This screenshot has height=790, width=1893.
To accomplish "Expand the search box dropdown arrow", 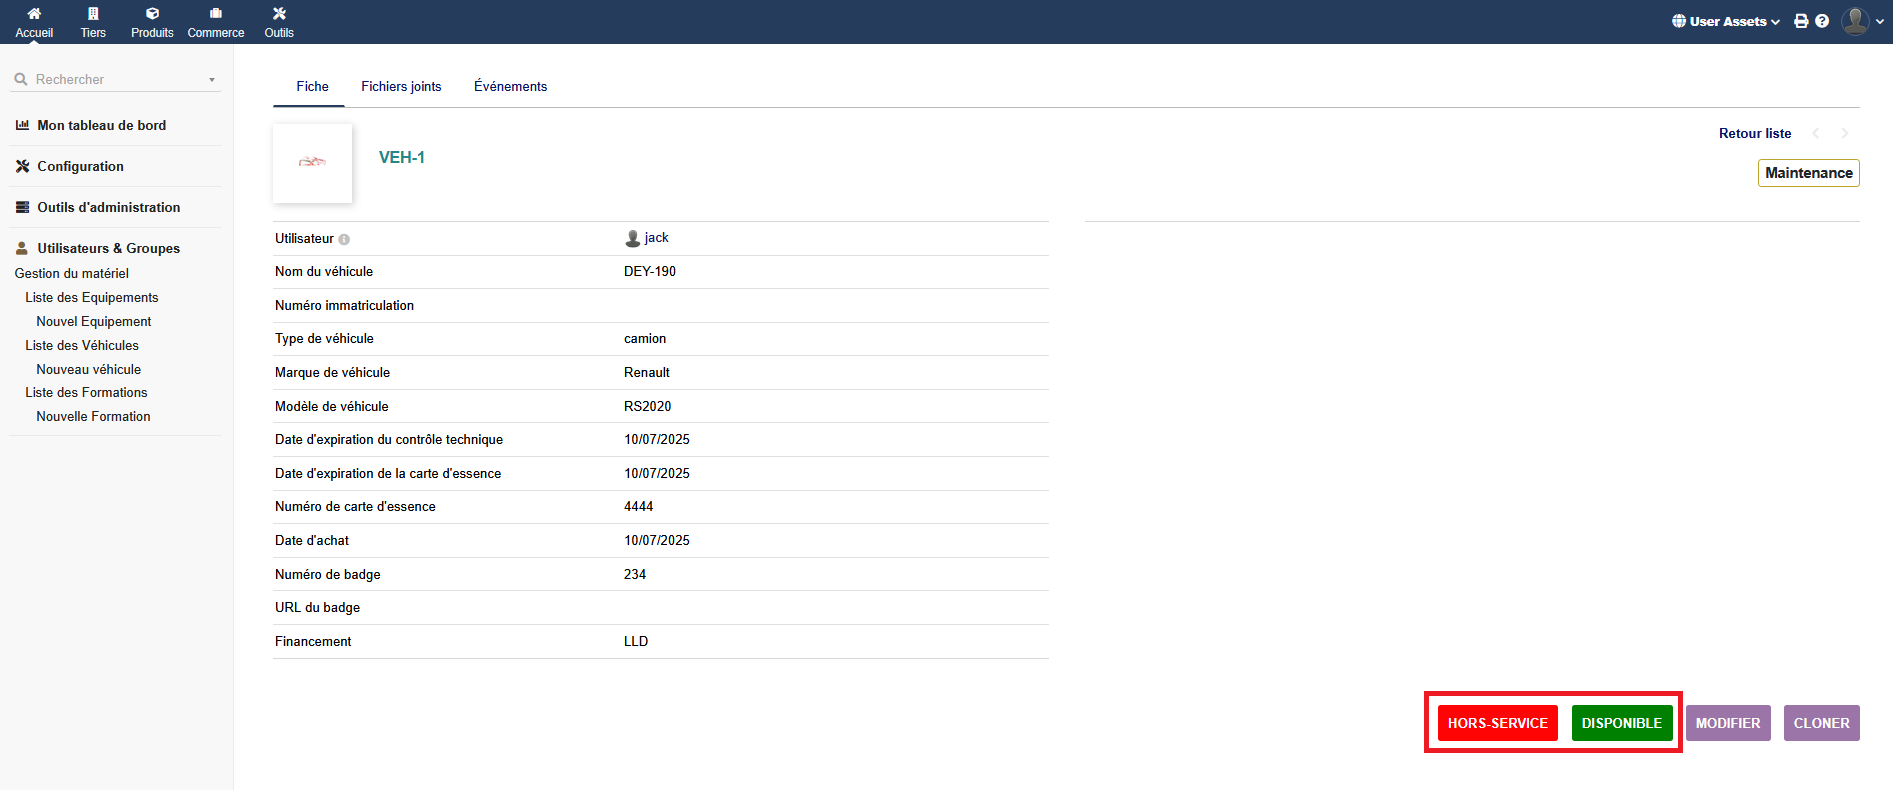I will click(x=212, y=80).
